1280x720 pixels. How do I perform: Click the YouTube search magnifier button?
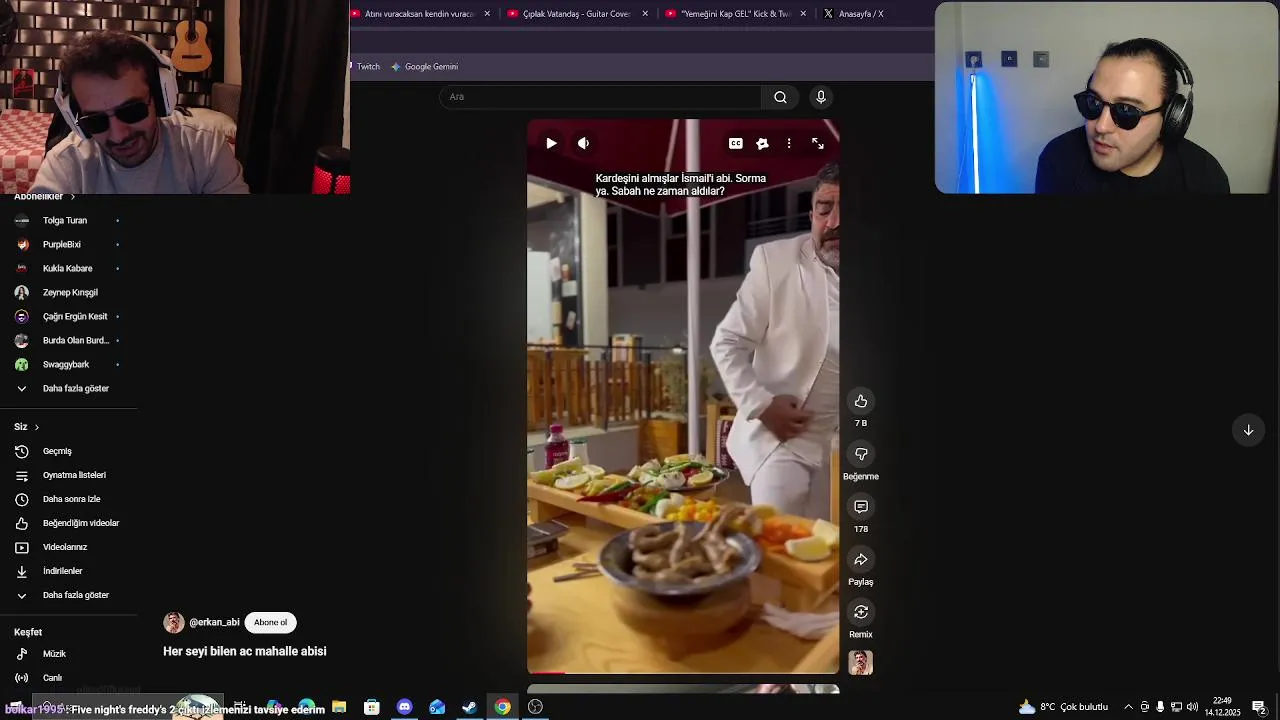780,97
